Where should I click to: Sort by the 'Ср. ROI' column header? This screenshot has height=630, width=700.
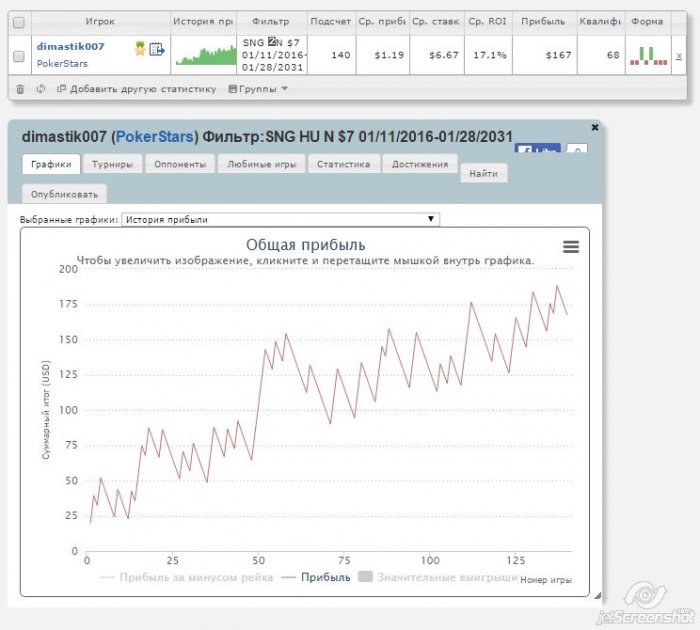[488, 21]
